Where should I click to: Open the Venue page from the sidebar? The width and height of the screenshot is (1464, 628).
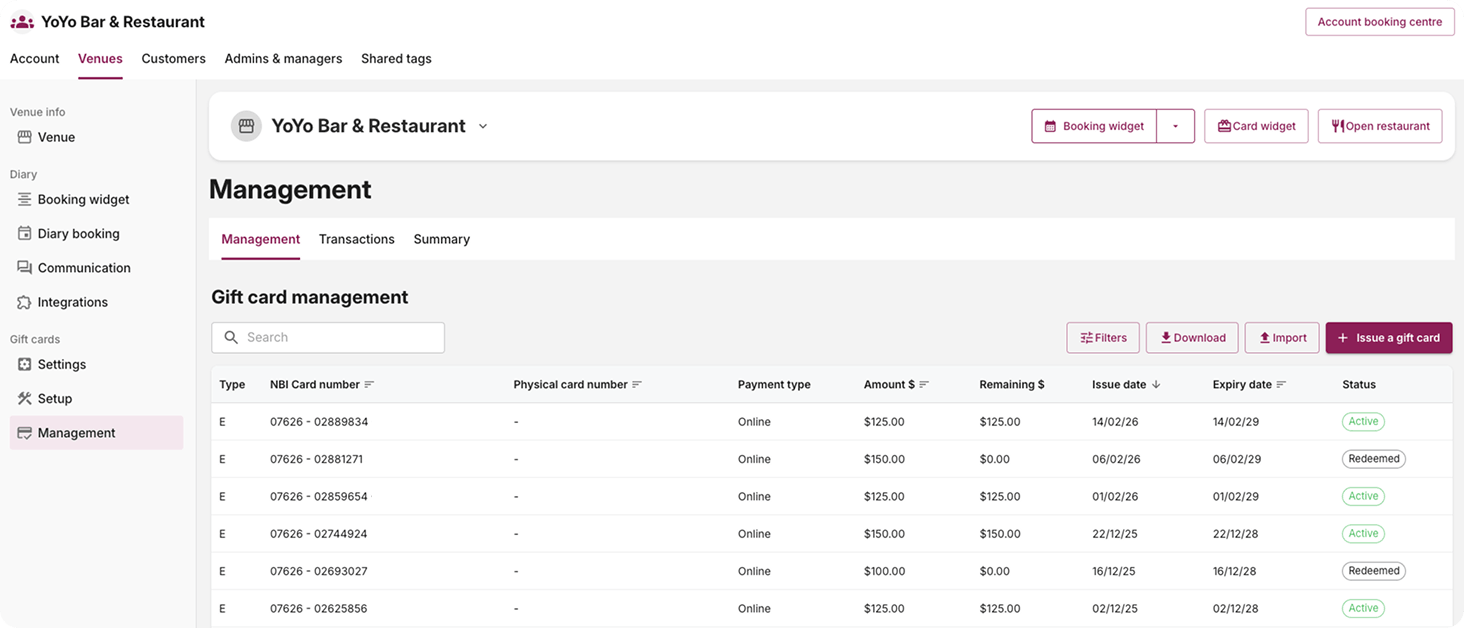click(x=24, y=137)
